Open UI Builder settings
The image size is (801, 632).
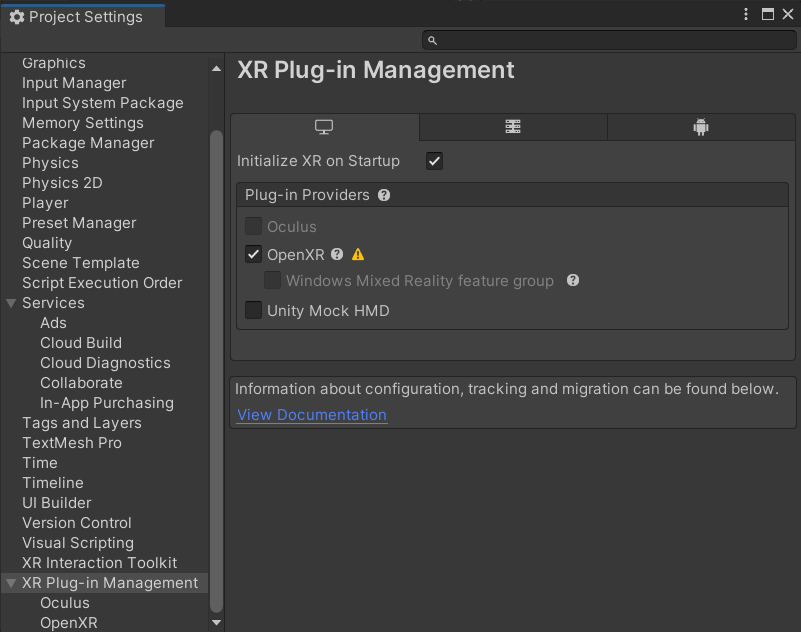57,503
